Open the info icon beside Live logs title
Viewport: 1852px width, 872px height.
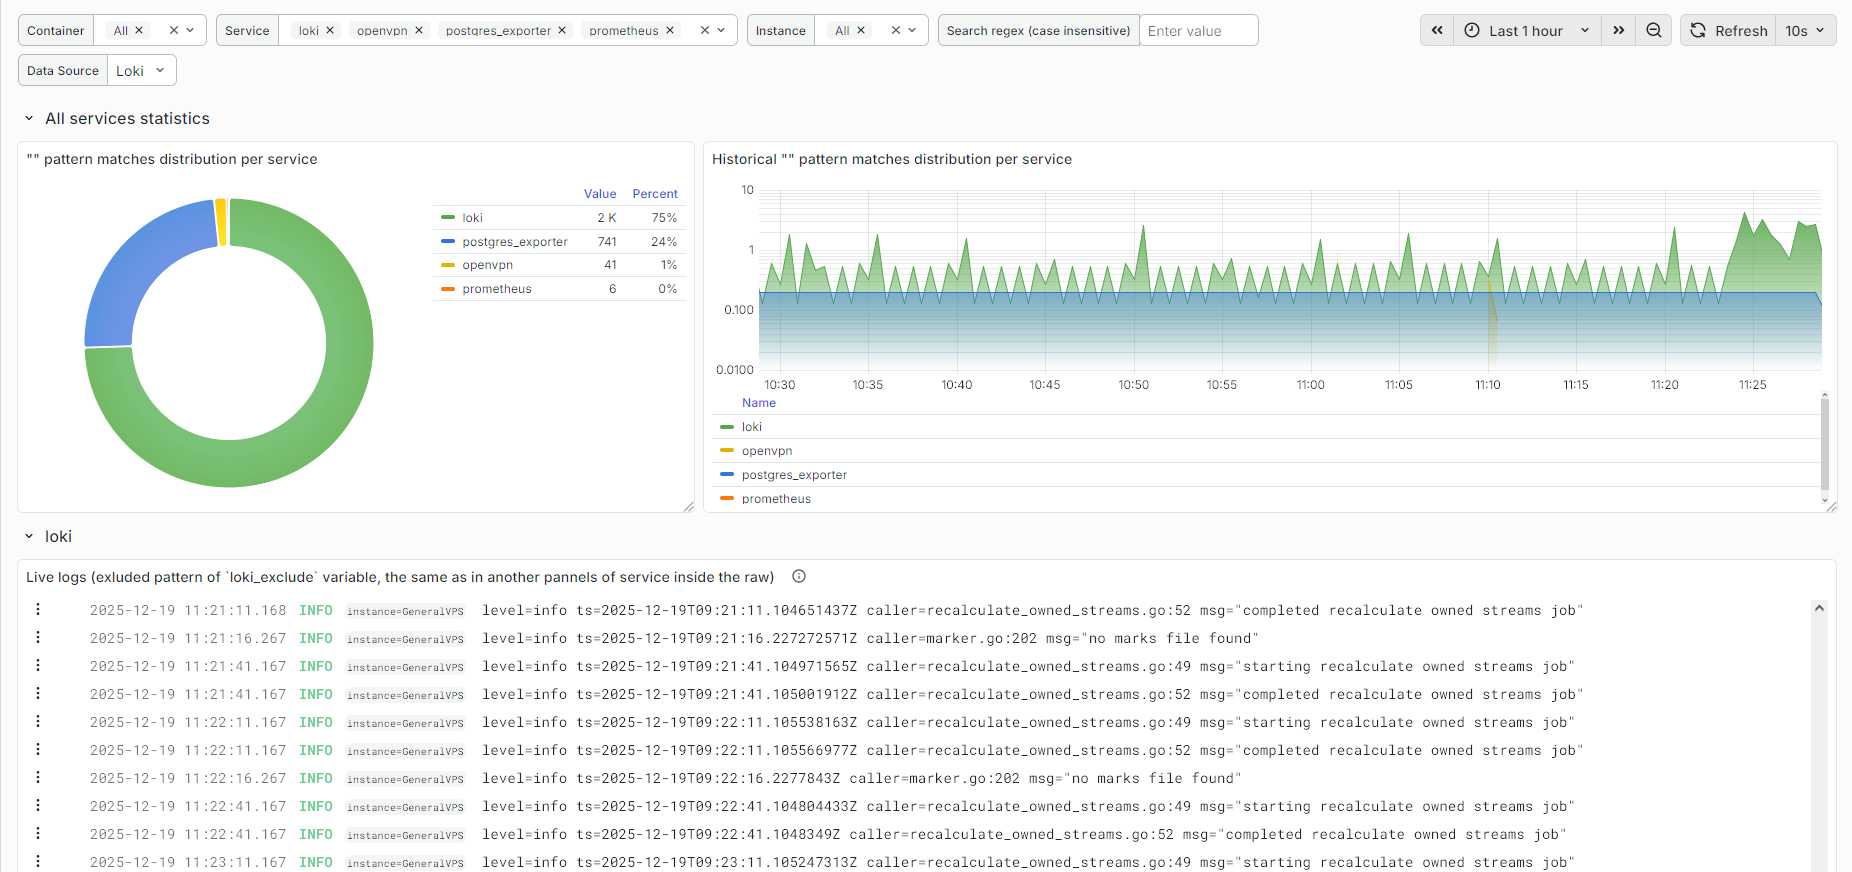coord(799,576)
